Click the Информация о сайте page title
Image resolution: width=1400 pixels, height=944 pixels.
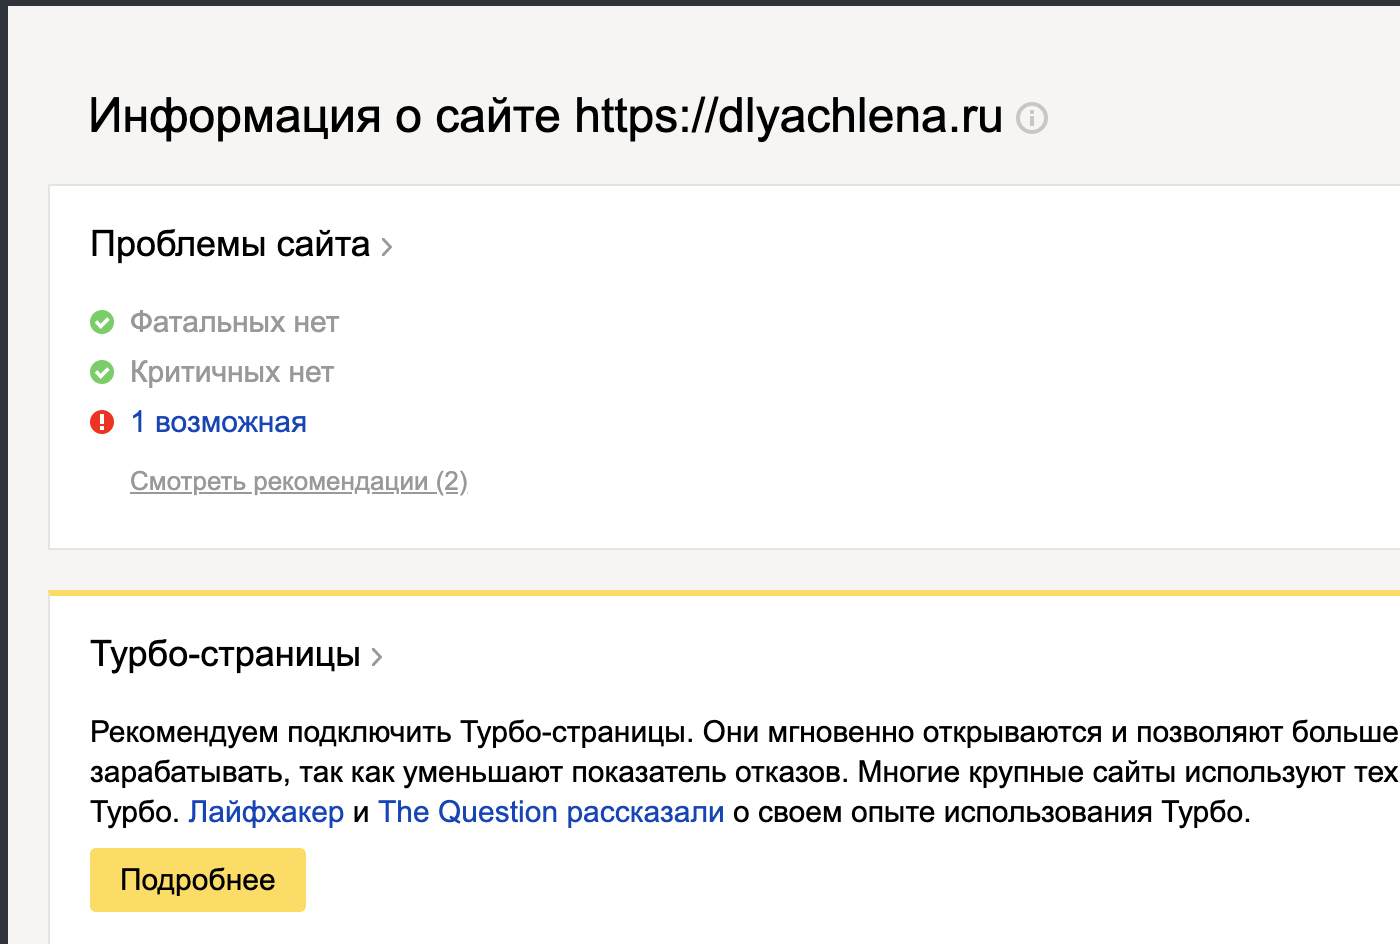pyautogui.click(x=324, y=116)
